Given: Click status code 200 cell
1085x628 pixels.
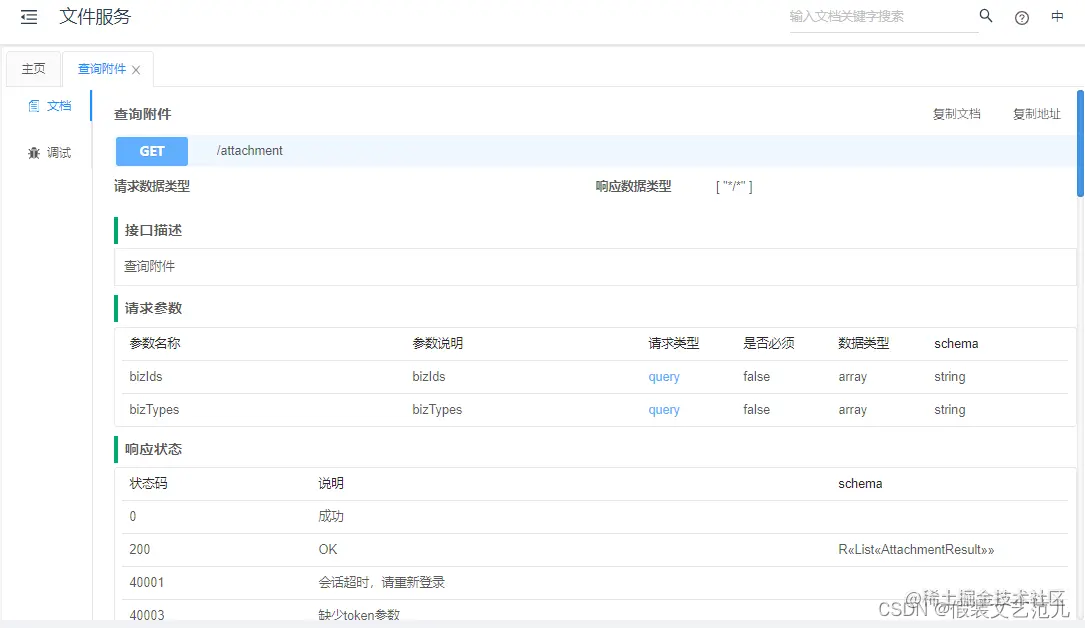Looking at the screenshot, I should coord(140,550).
